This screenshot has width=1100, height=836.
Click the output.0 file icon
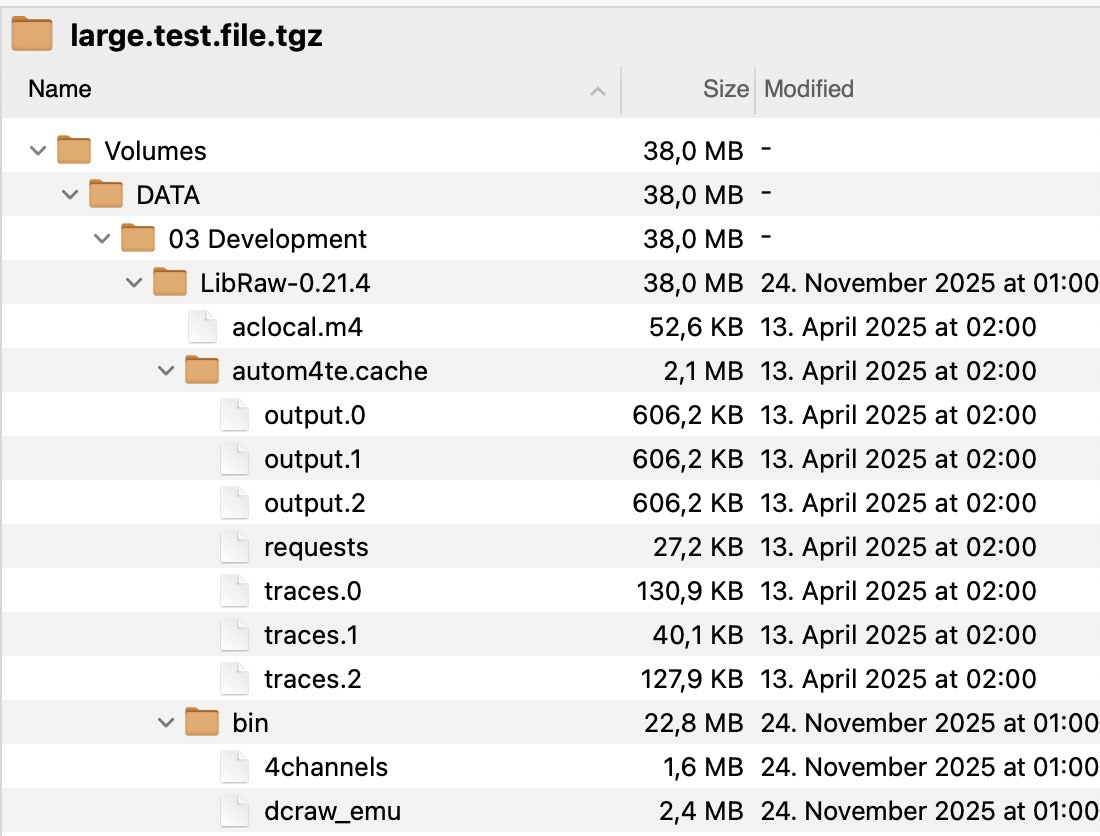234,414
